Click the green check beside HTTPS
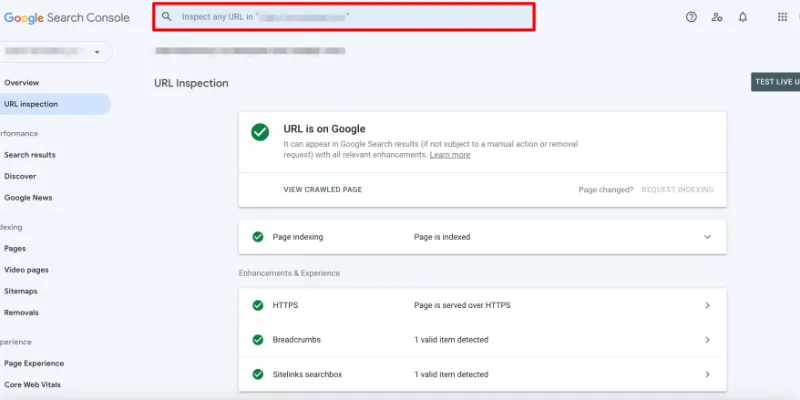This screenshot has height=400, width=800. pos(257,305)
